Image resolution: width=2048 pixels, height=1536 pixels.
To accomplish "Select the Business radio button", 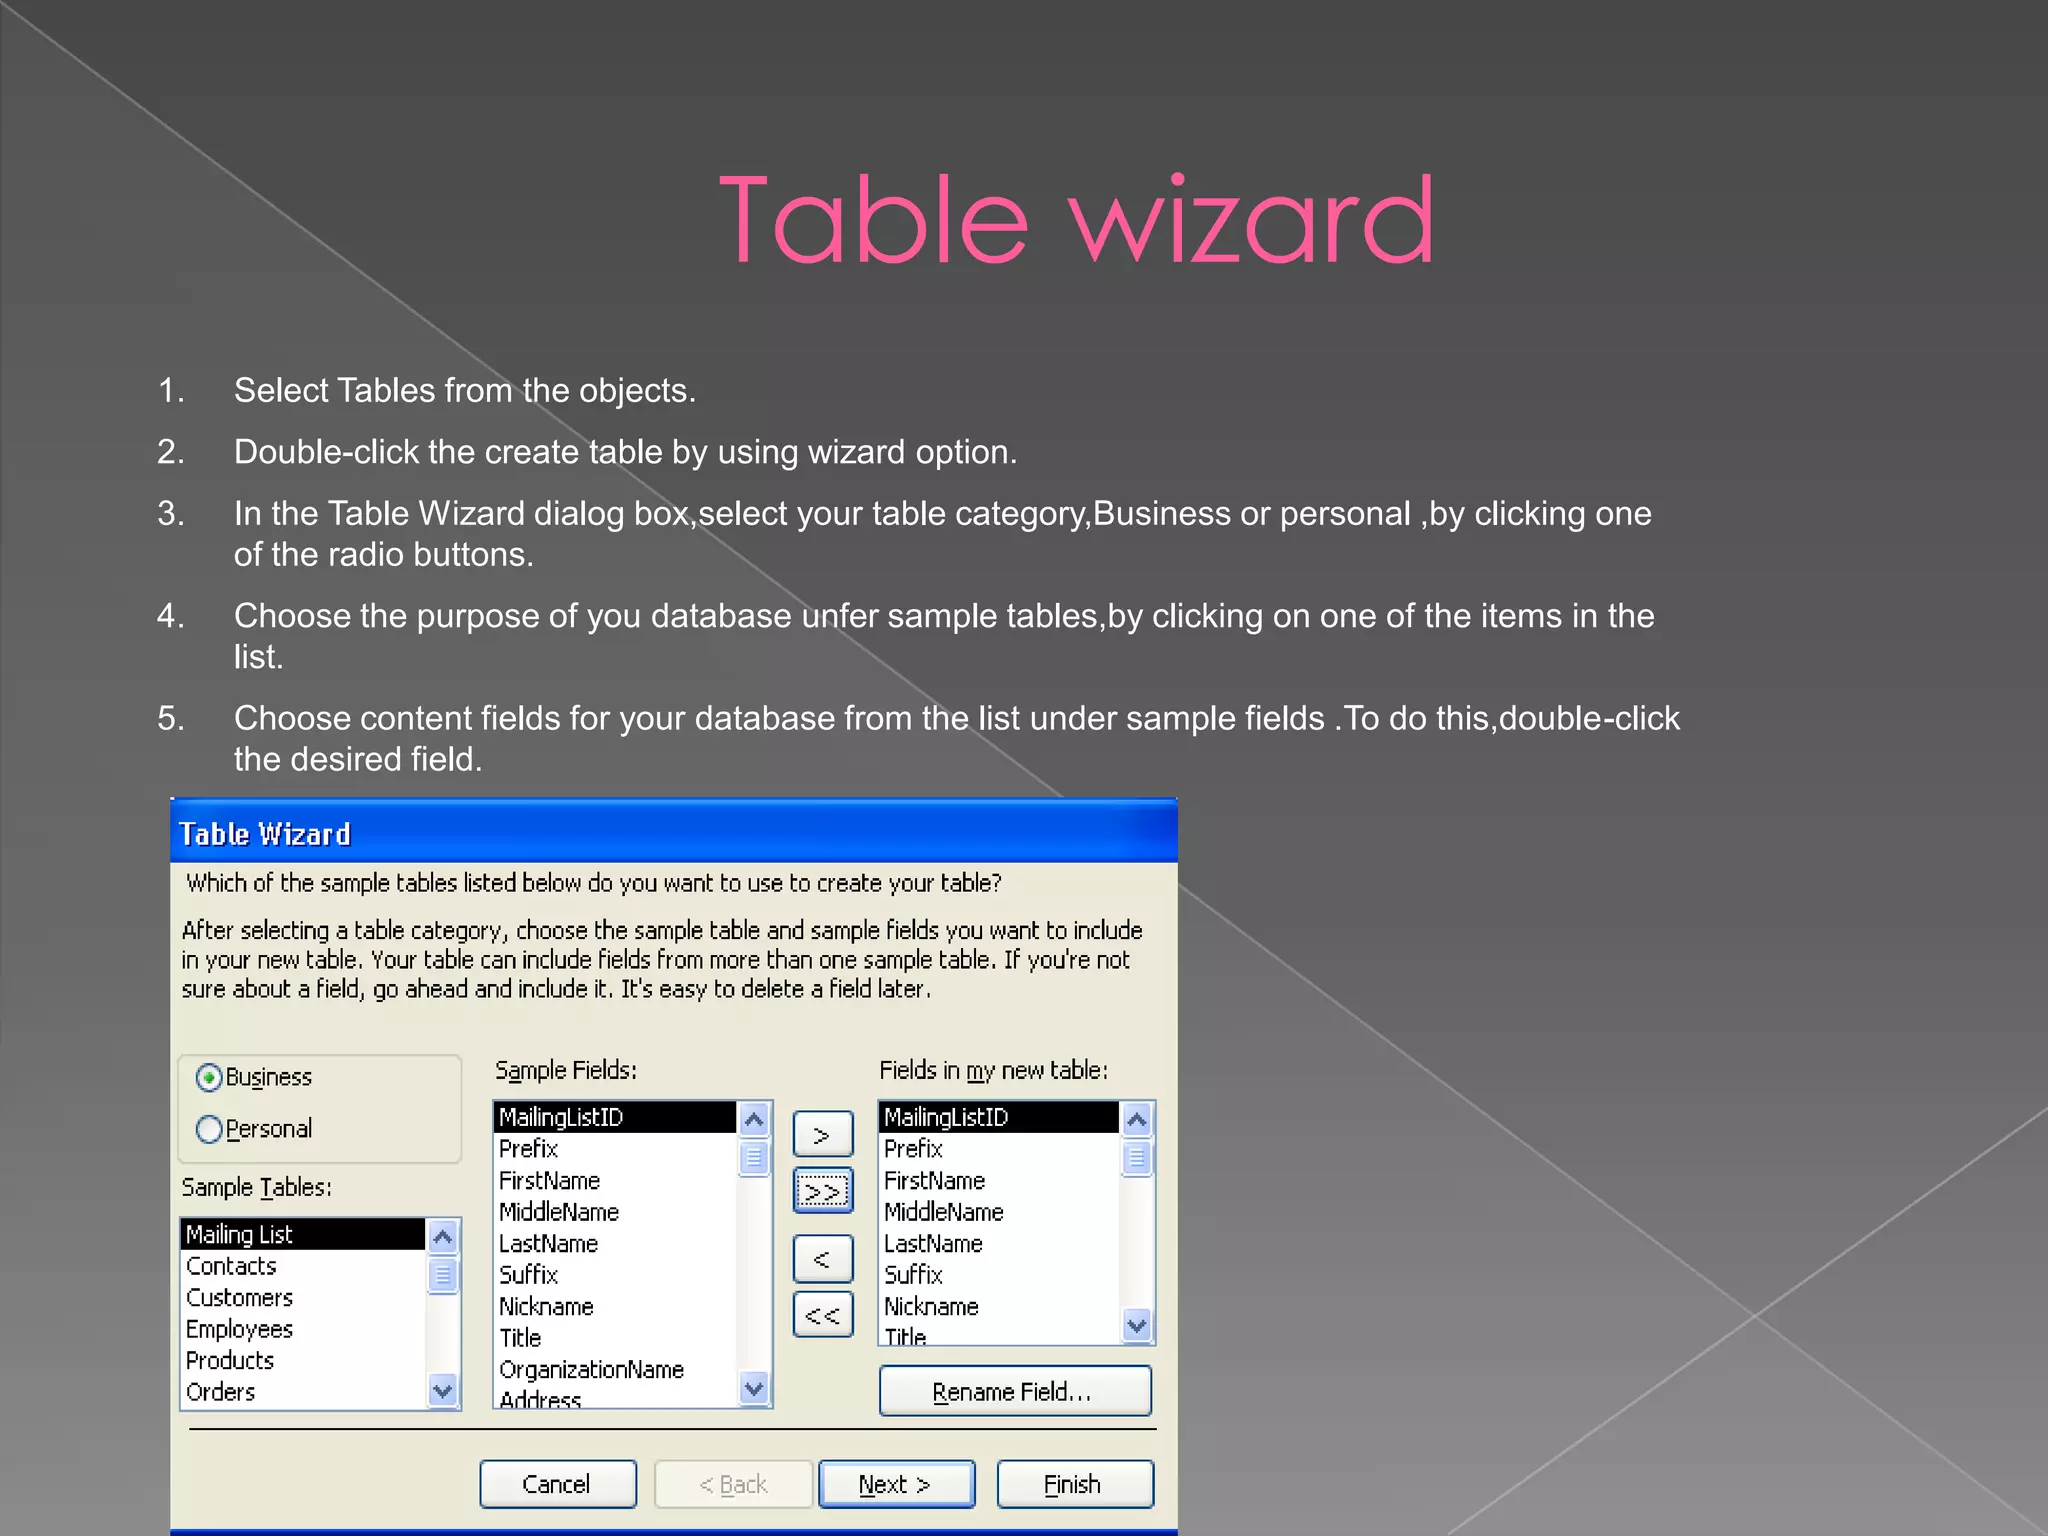I will coord(210,1077).
